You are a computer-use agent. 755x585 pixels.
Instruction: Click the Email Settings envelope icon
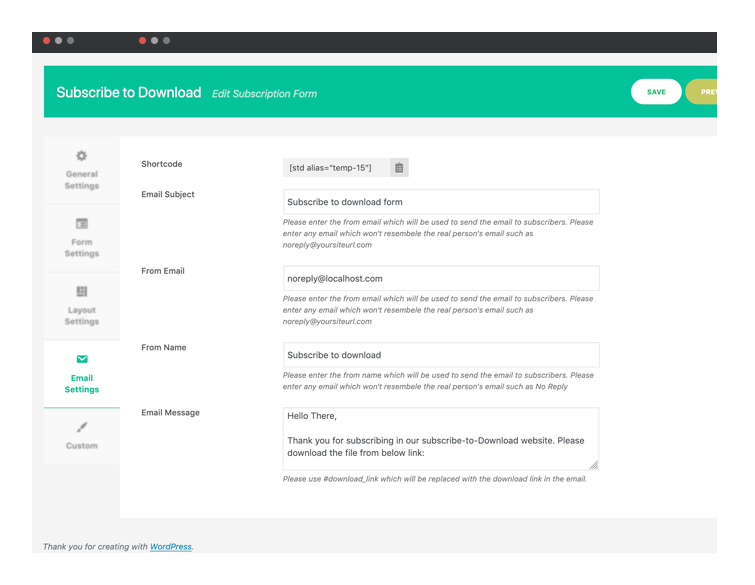tap(82, 360)
